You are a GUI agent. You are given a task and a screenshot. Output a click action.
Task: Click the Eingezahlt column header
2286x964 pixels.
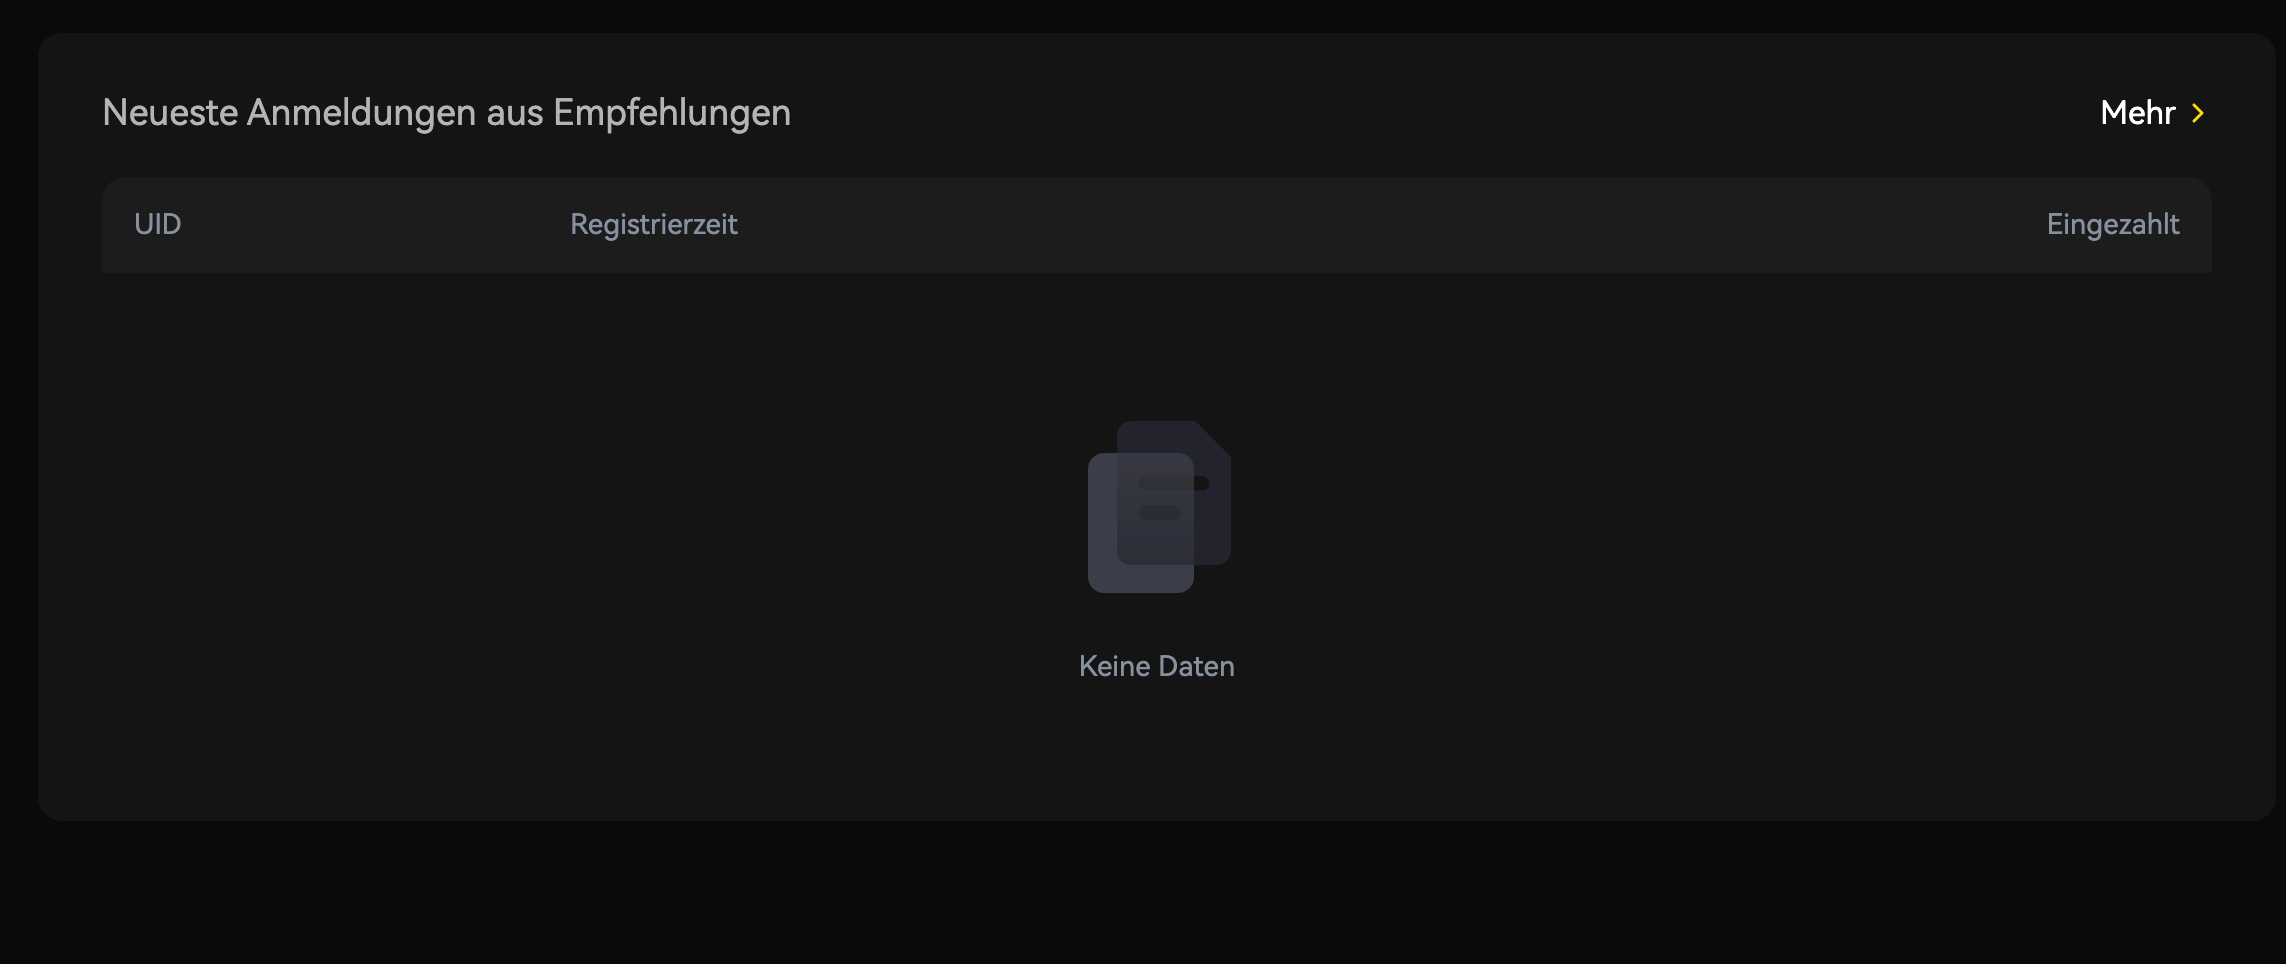2112,224
